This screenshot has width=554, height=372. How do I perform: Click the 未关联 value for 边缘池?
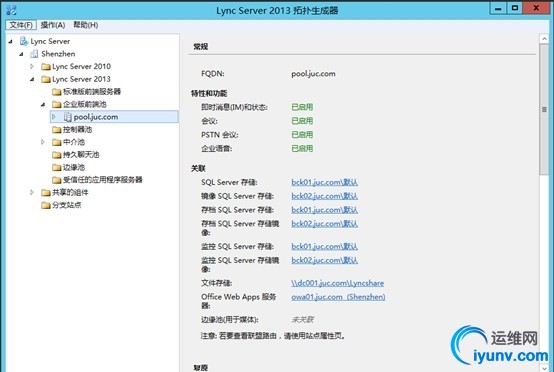(302, 320)
